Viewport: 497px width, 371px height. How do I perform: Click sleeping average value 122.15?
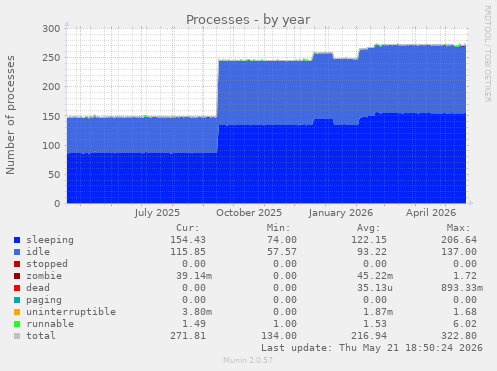(369, 240)
